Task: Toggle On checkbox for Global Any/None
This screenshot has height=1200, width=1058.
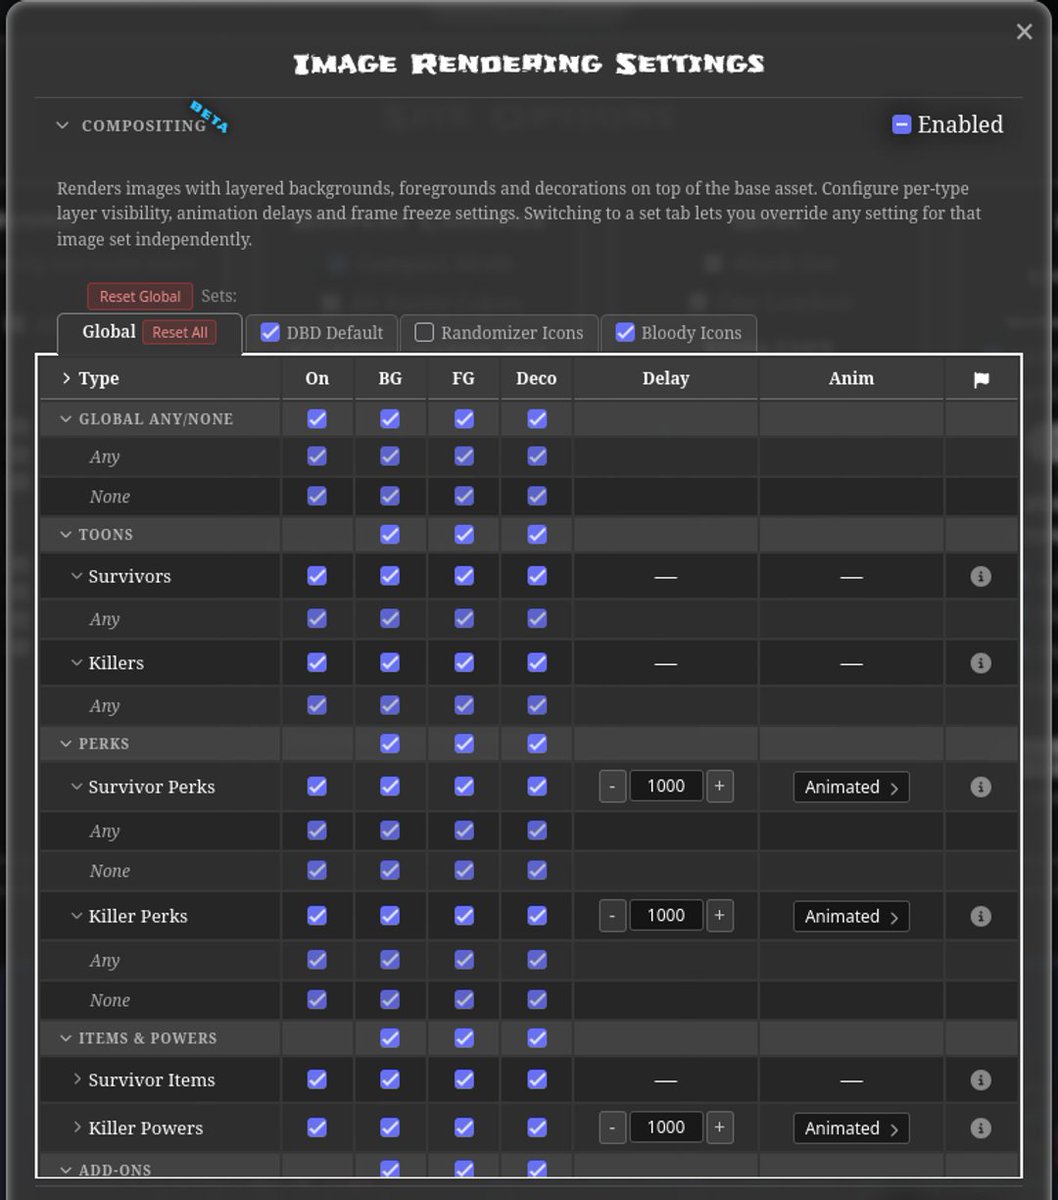Action: pos(317,419)
